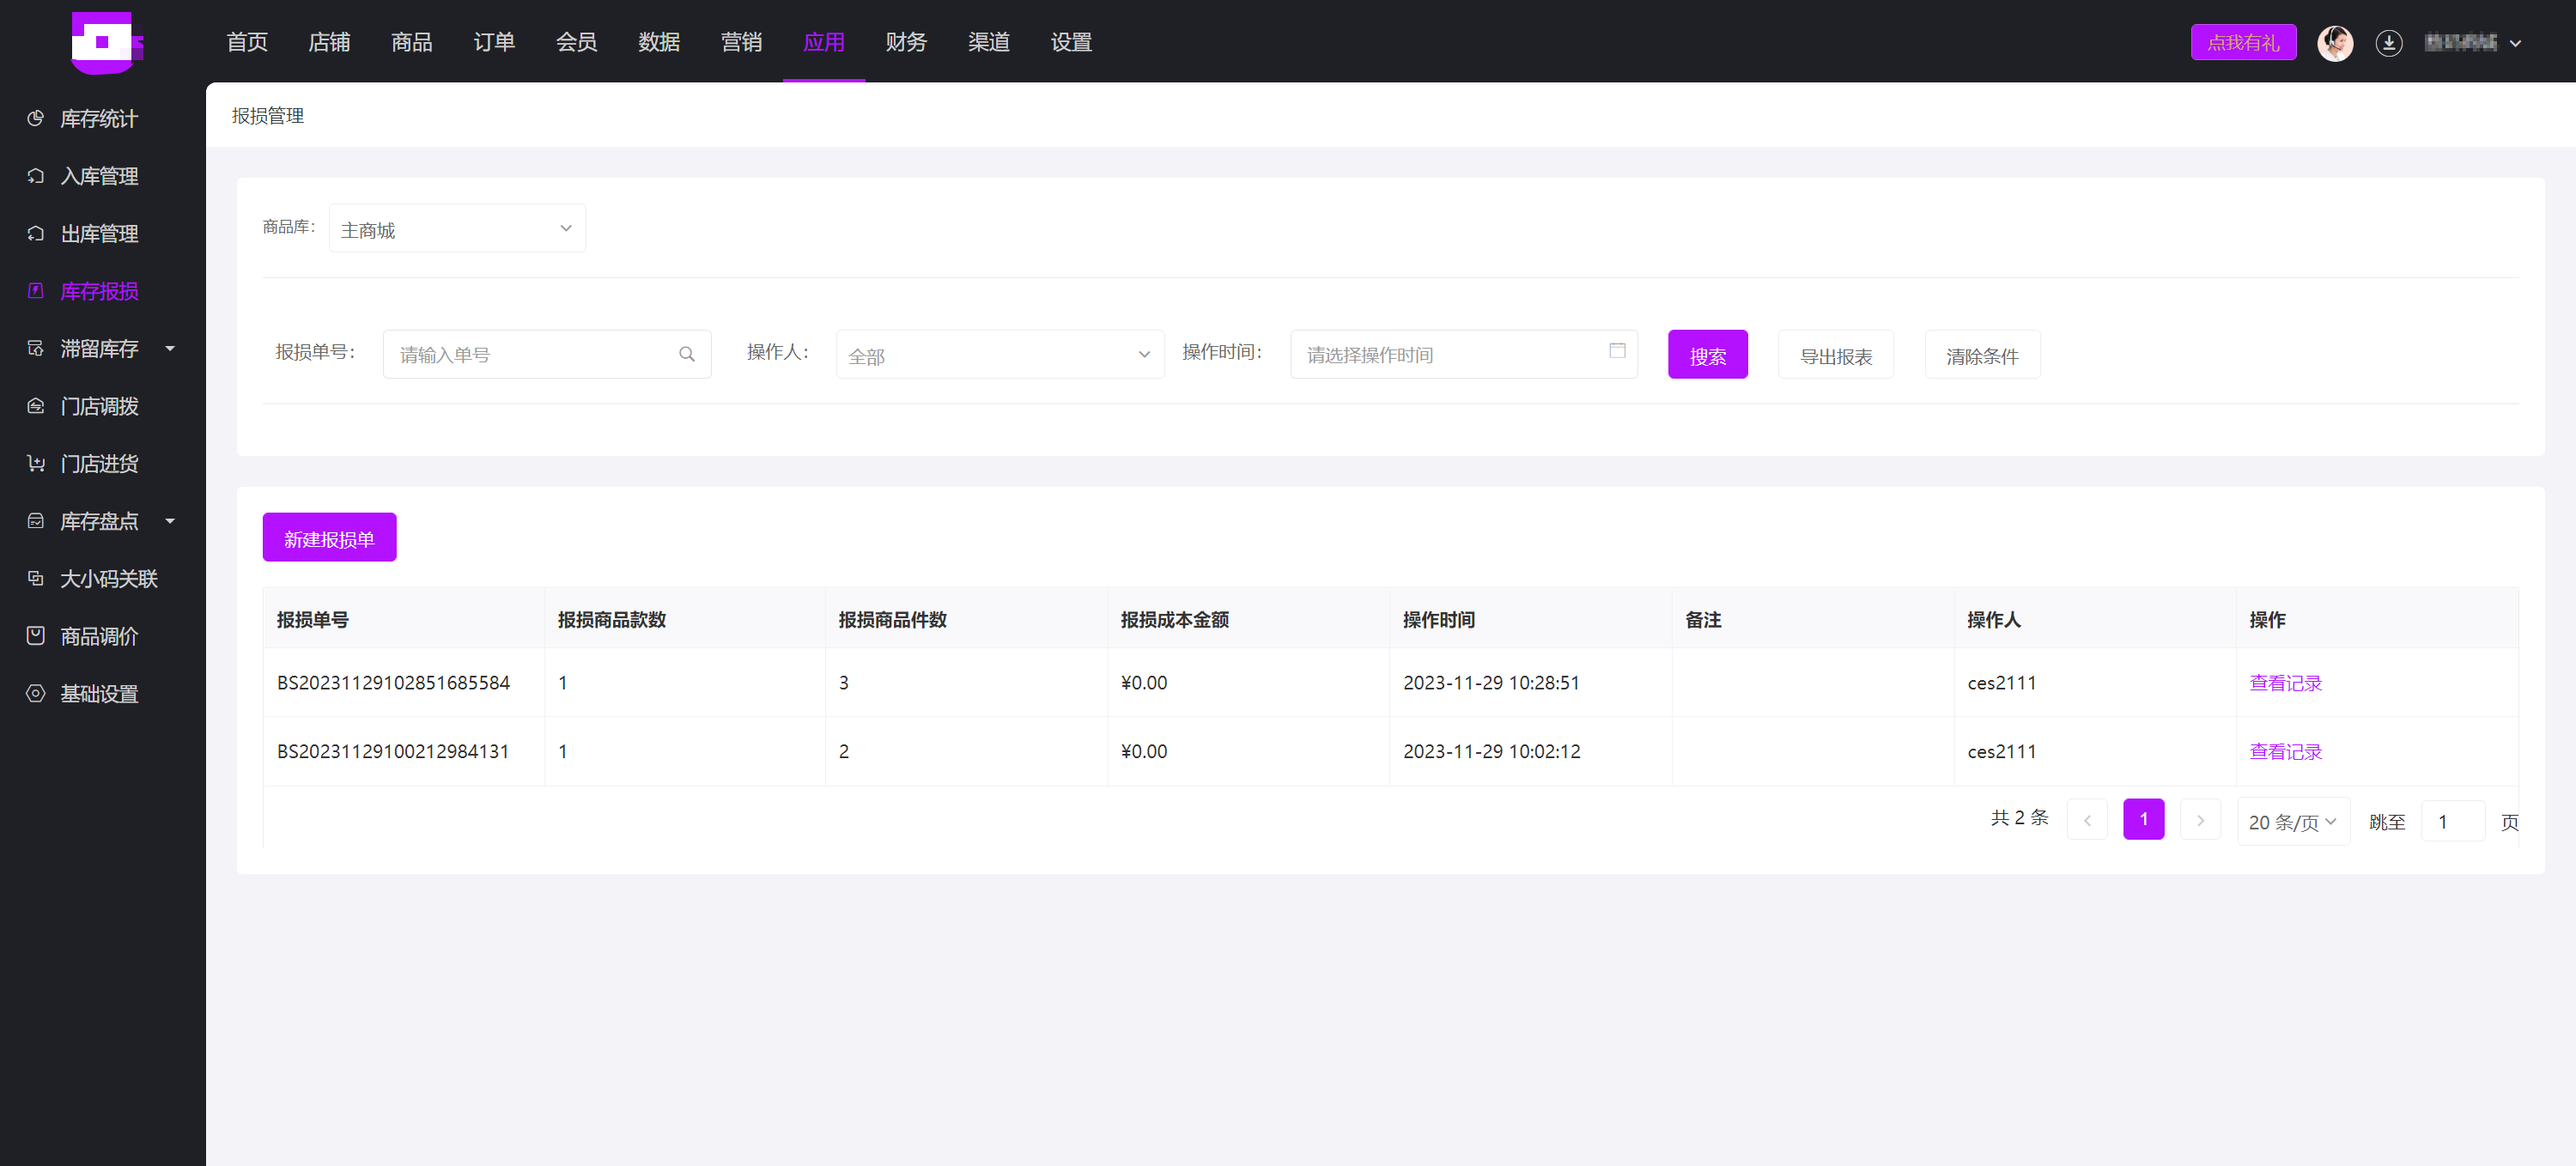Click the user avatar picture
The image size is (2576, 1166).
tap(2334, 43)
